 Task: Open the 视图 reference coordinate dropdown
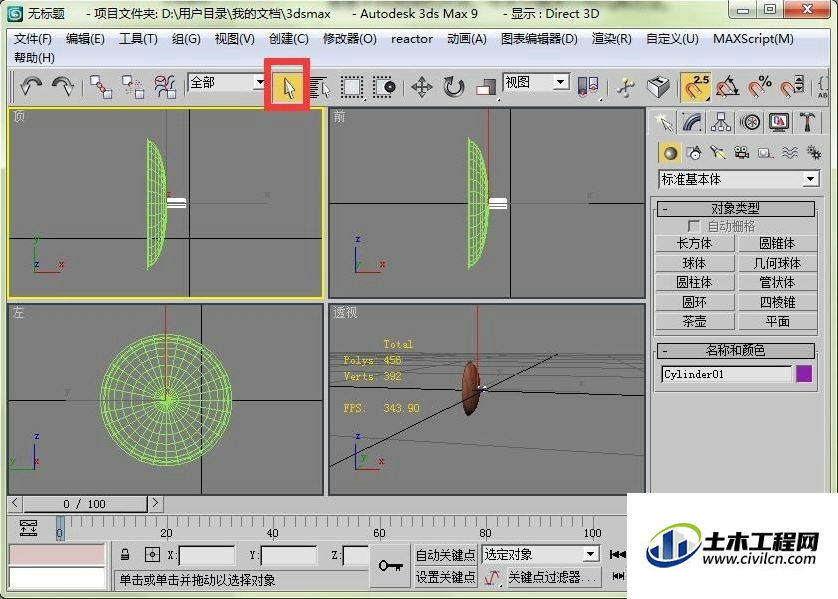click(560, 82)
